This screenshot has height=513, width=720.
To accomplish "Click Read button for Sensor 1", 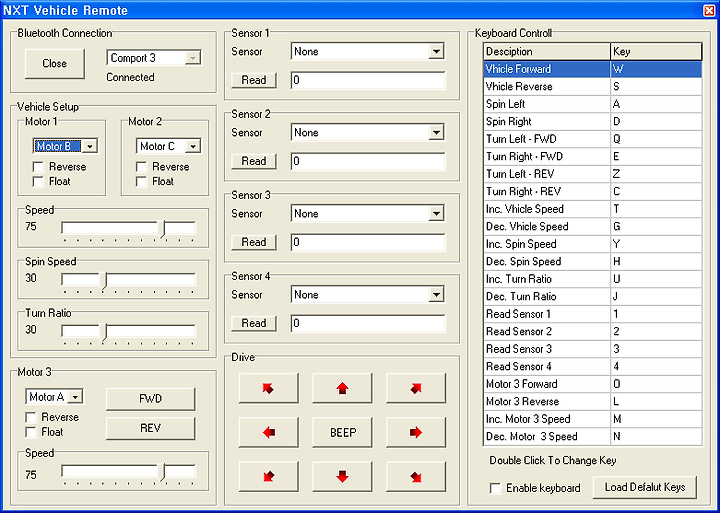I will (x=254, y=80).
